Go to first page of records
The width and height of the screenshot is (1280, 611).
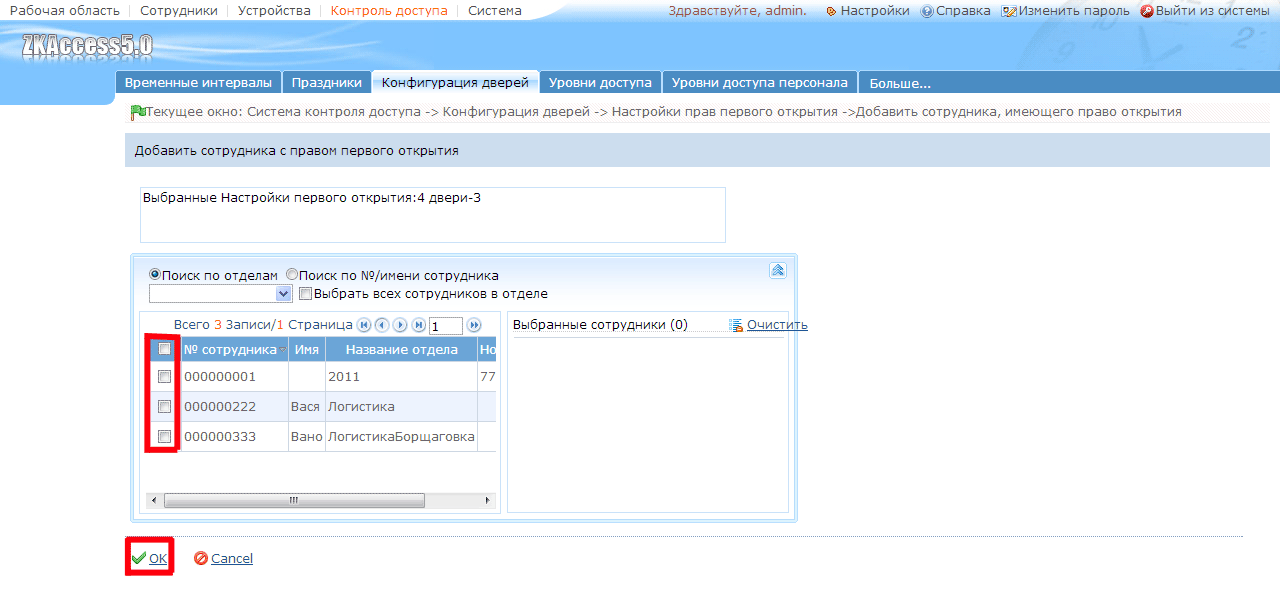[x=364, y=325]
